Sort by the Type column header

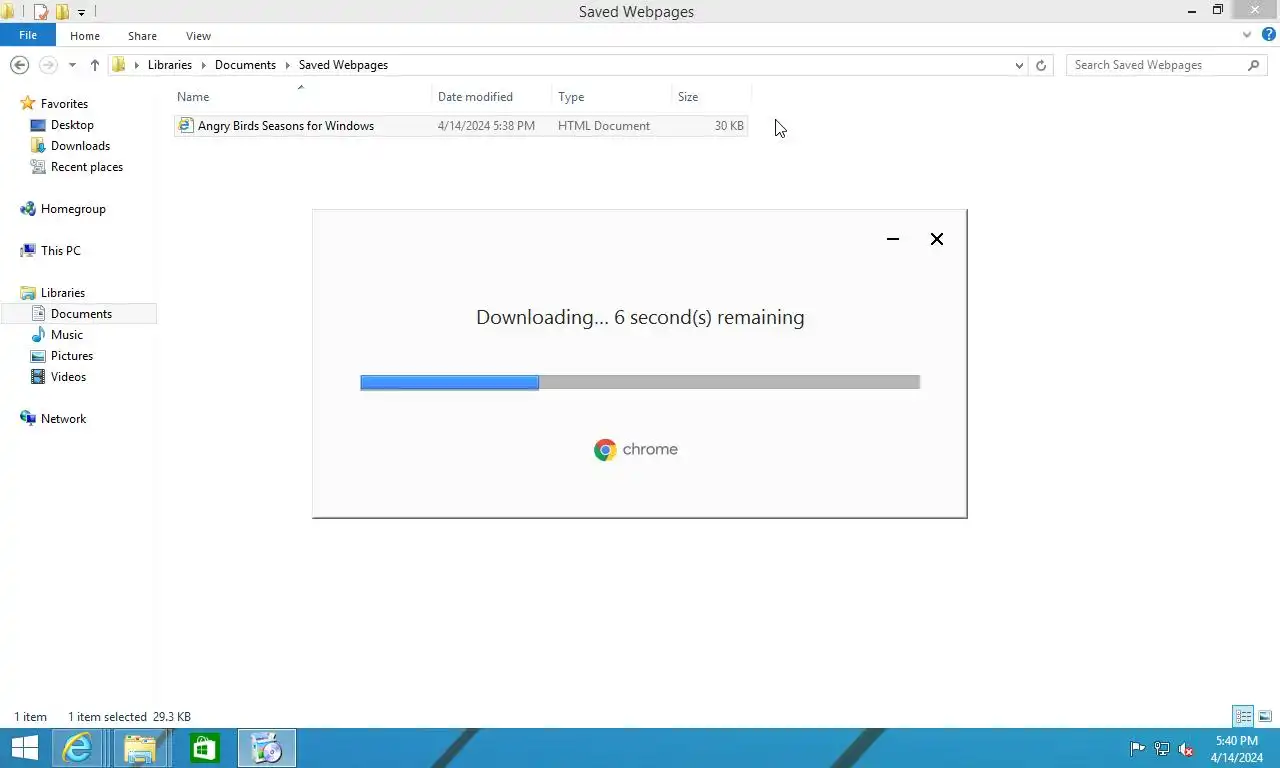[x=612, y=97]
